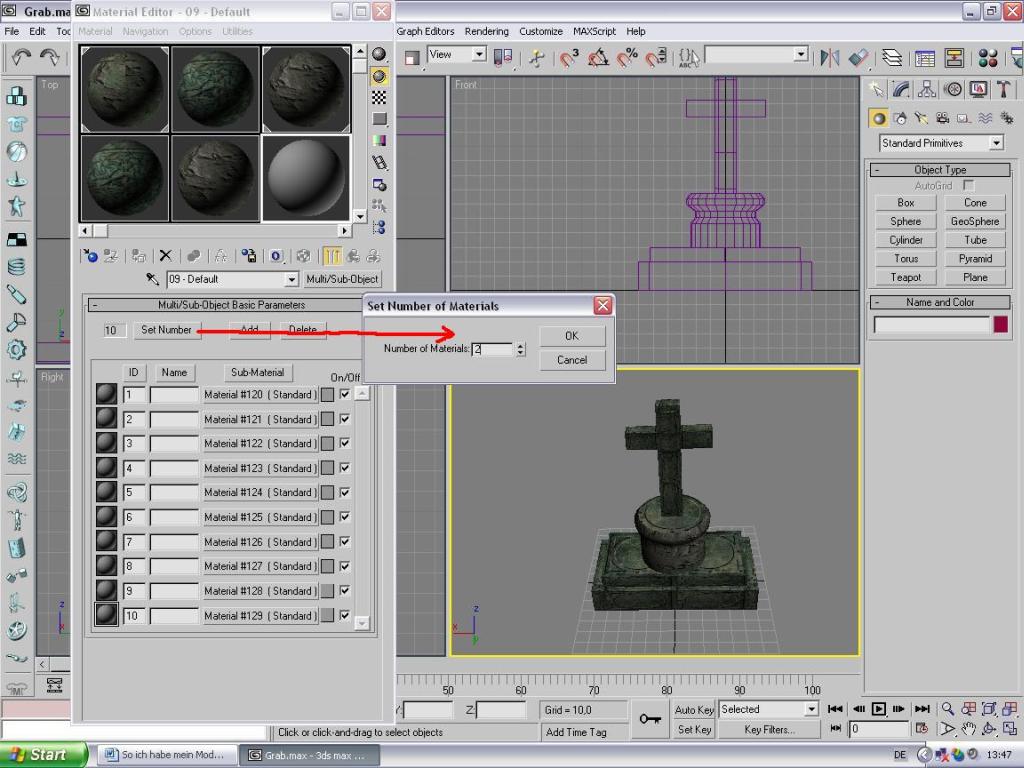The width and height of the screenshot is (1024, 768).
Task: Toggle the AutoGrid checkbox
Action: coord(969,185)
